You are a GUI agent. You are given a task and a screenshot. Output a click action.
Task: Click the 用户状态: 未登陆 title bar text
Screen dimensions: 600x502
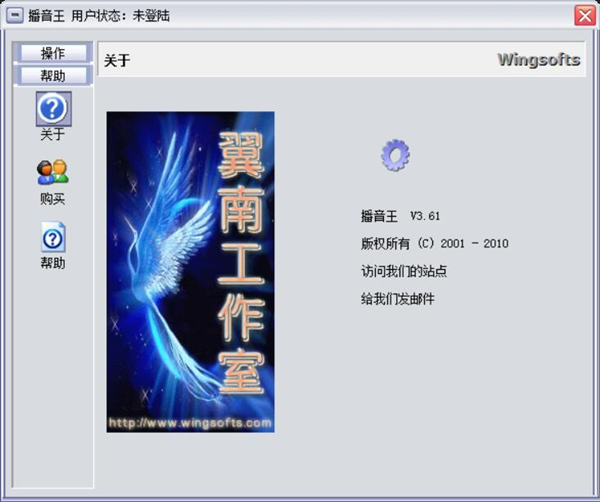coord(121,16)
